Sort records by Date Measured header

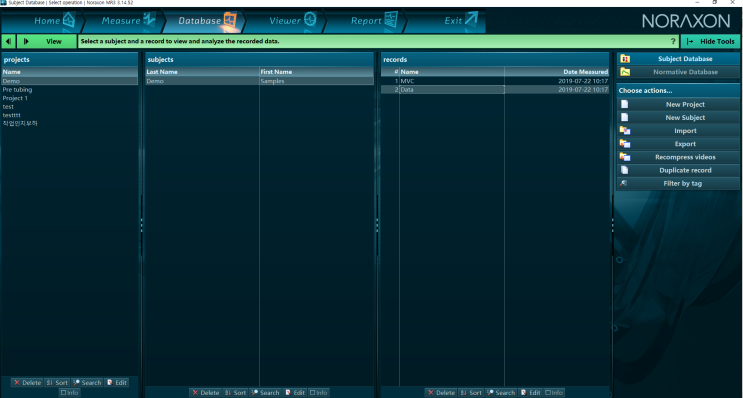(x=557, y=72)
